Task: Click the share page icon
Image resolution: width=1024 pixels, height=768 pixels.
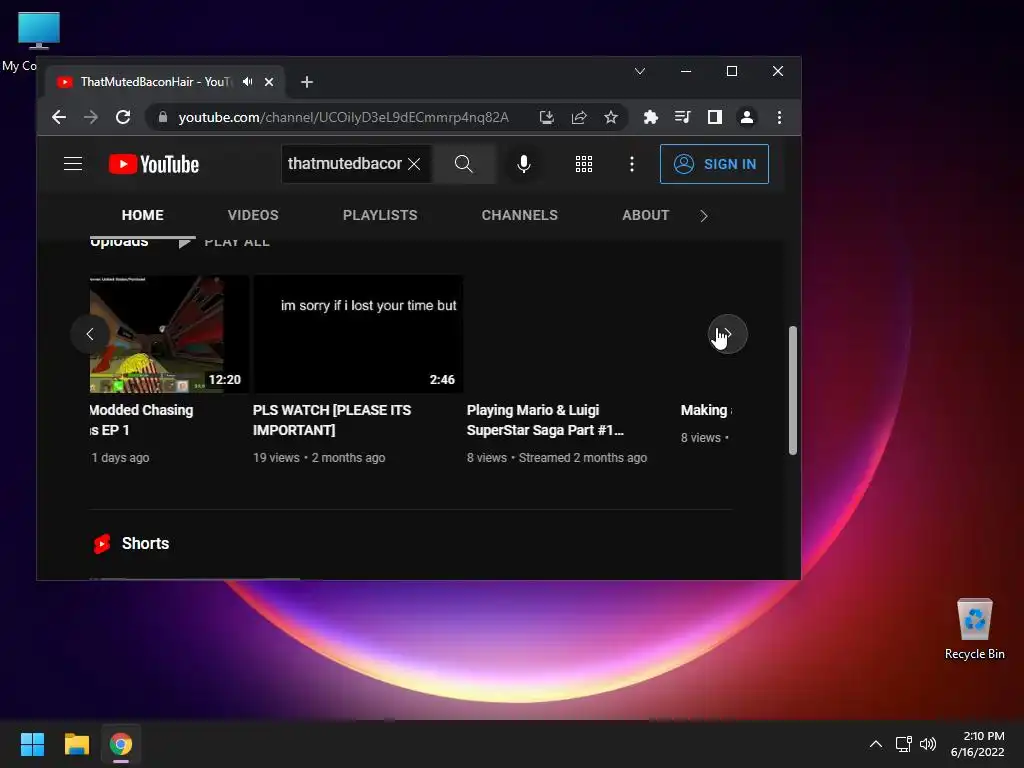Action: click(579, 117)
